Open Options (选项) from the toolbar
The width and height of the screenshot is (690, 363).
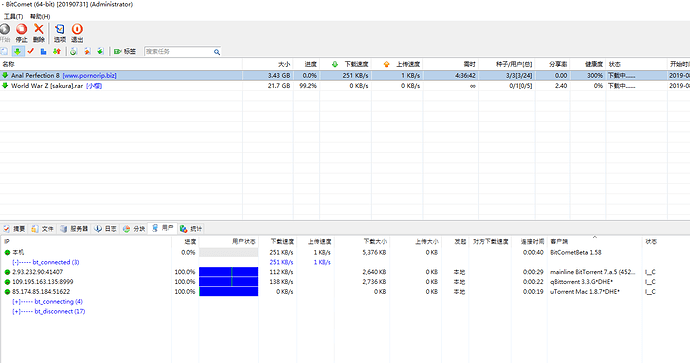point(59,33)
